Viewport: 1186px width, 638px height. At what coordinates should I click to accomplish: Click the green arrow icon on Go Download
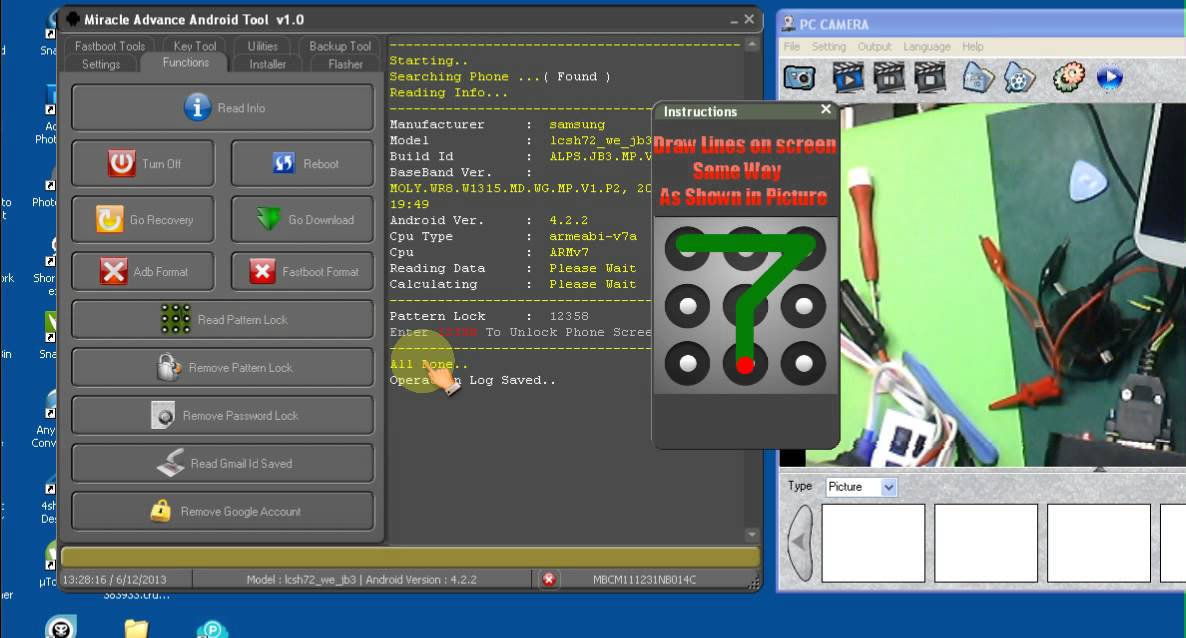pyautogui.click(x=268, y=219)
